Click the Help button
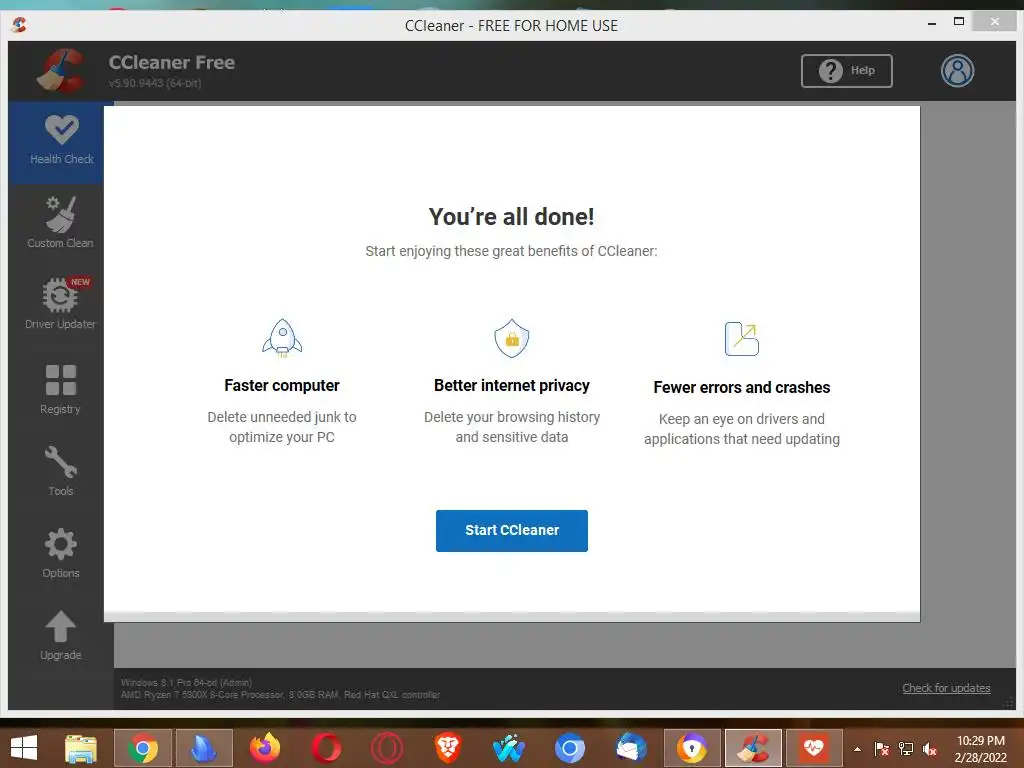The width and height of the screenshot is (1024, 768). click(x=847, y=71)
